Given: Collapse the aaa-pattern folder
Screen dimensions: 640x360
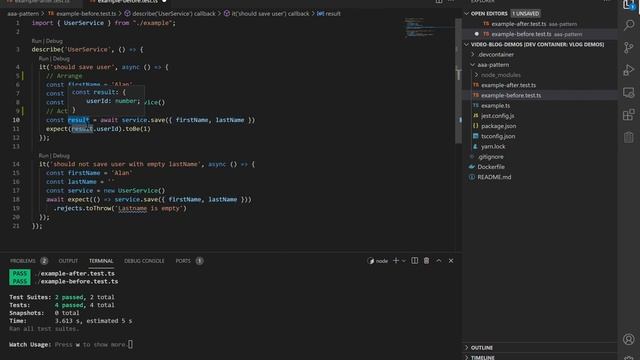Looking at the screenshot, I should pyautogui.click(x=473, y=64).
